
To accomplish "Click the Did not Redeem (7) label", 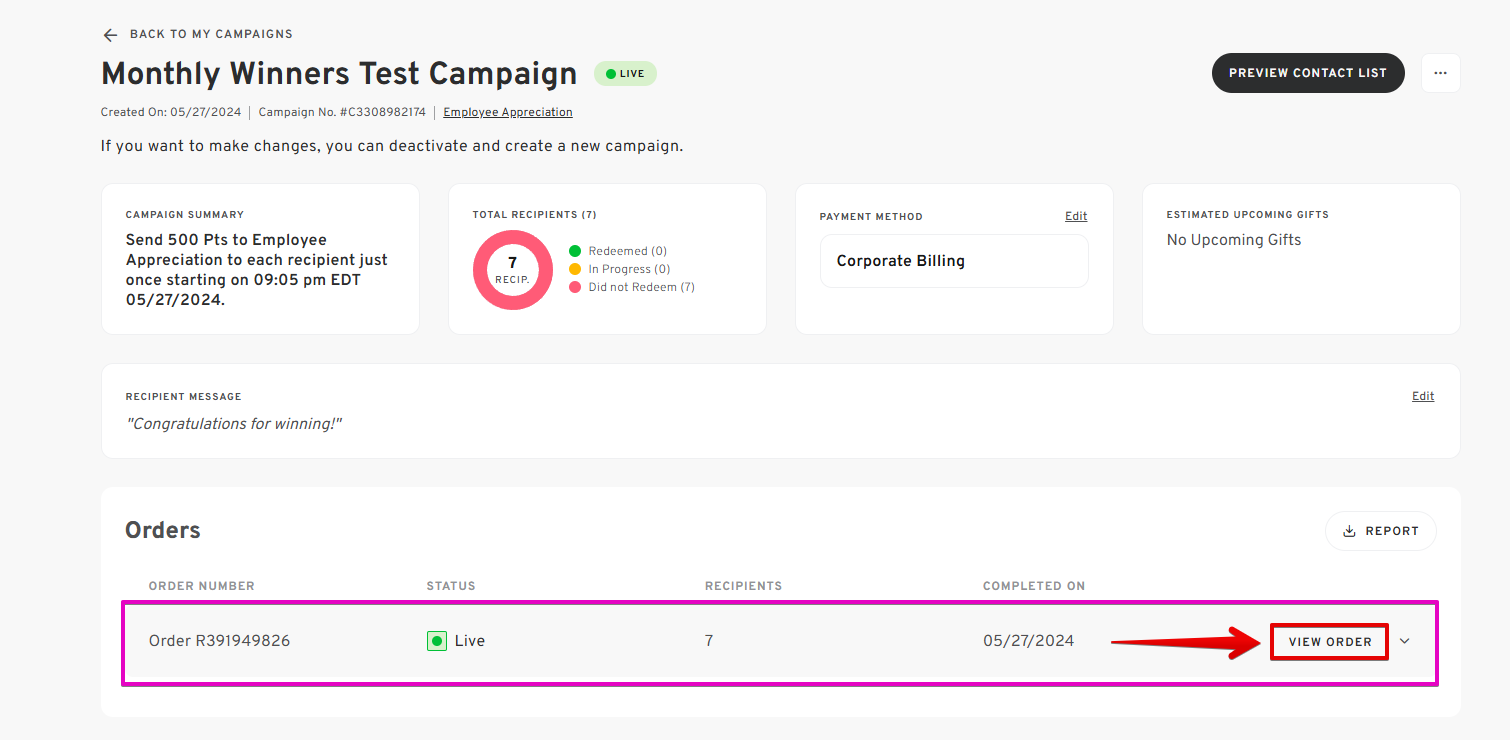I will 642,287.
